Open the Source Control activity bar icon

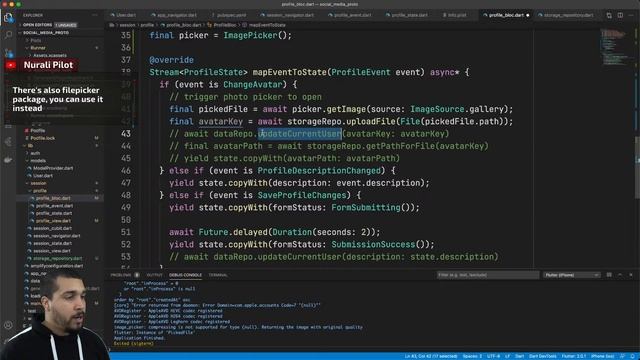click(x=8, y=52)
